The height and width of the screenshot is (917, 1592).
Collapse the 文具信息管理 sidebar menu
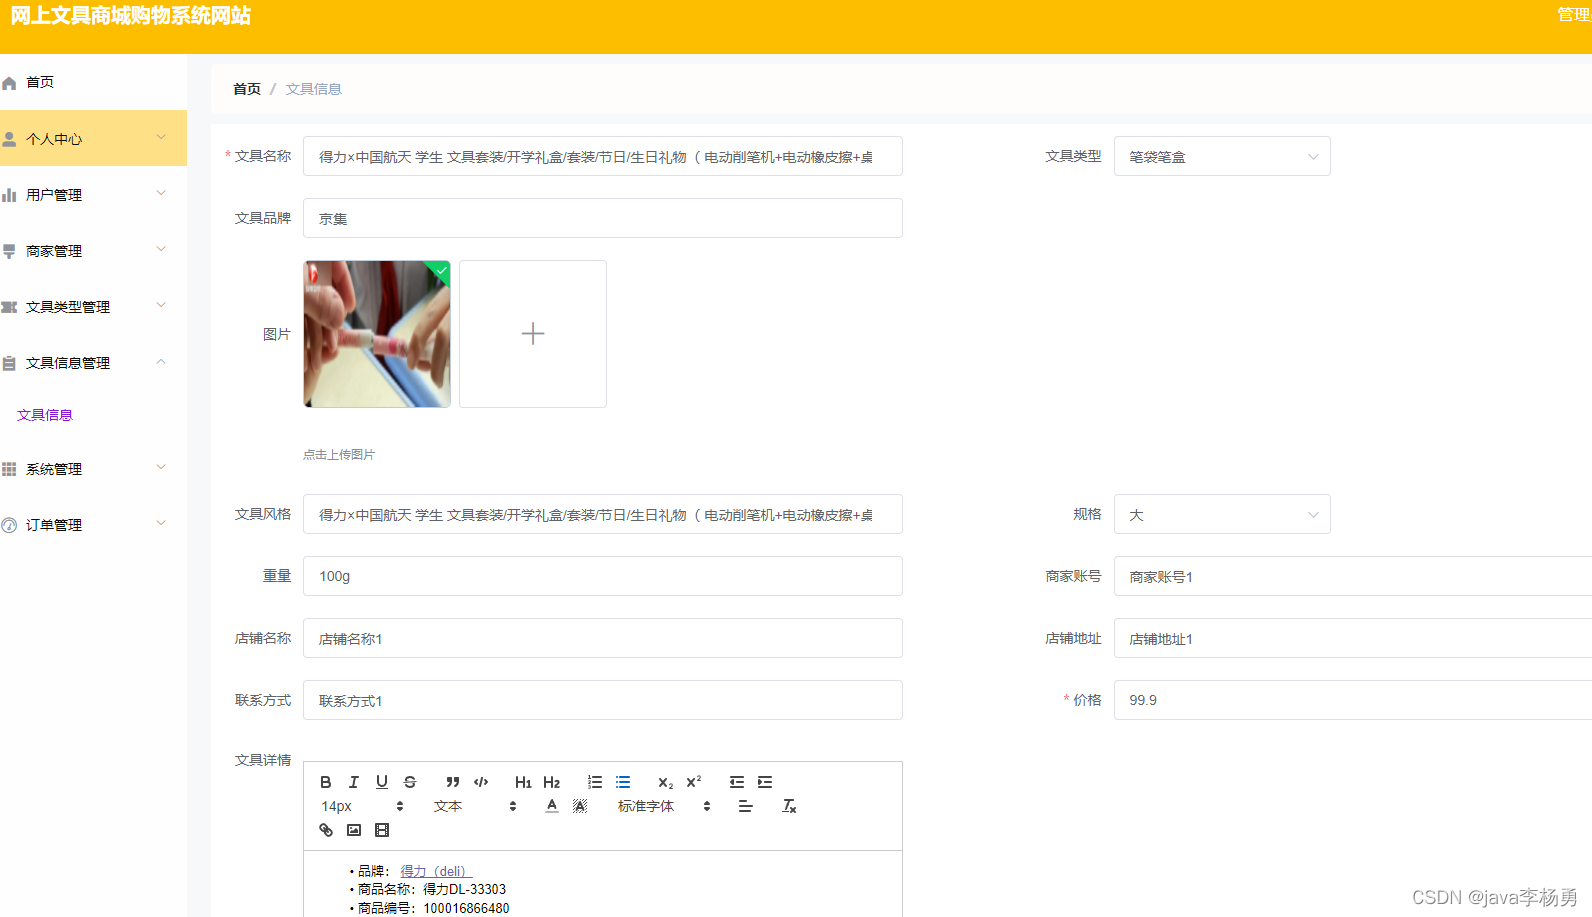tap(93, 362)
